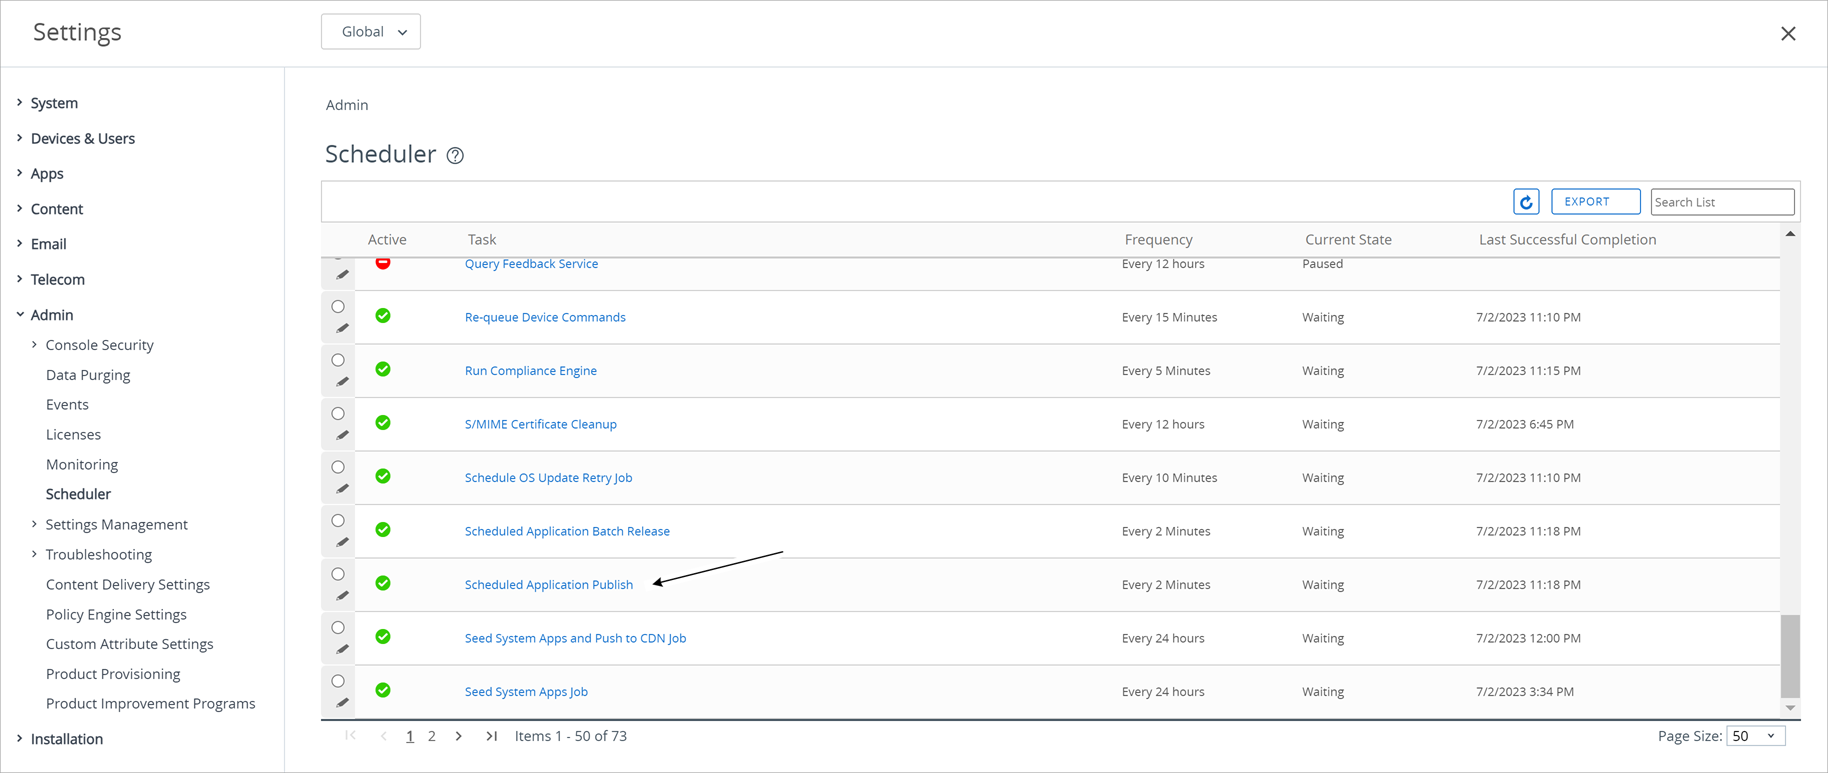The width and height of the screenshot is (1828, 773).
Task: Edit the Scheduled Application Publish pencil icon
Action: [x=342, y=596]
